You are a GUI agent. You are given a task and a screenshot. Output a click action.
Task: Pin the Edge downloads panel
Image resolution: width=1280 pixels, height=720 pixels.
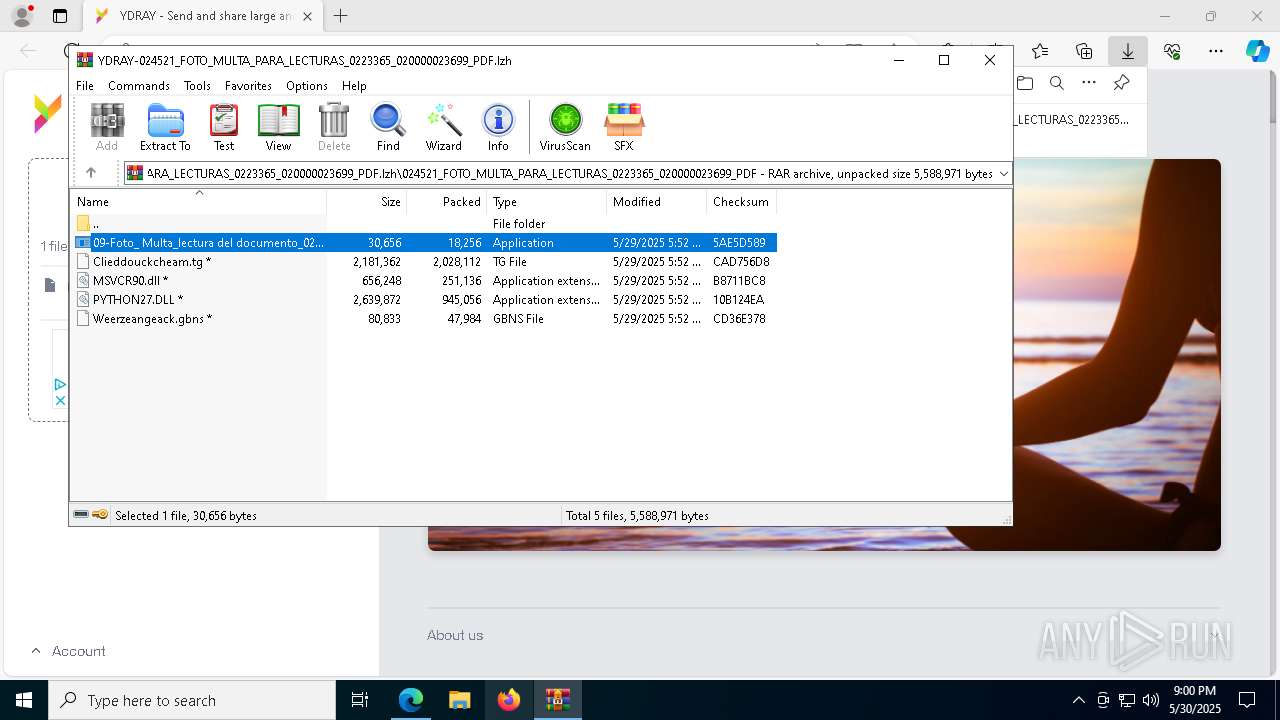point(1121,83)
